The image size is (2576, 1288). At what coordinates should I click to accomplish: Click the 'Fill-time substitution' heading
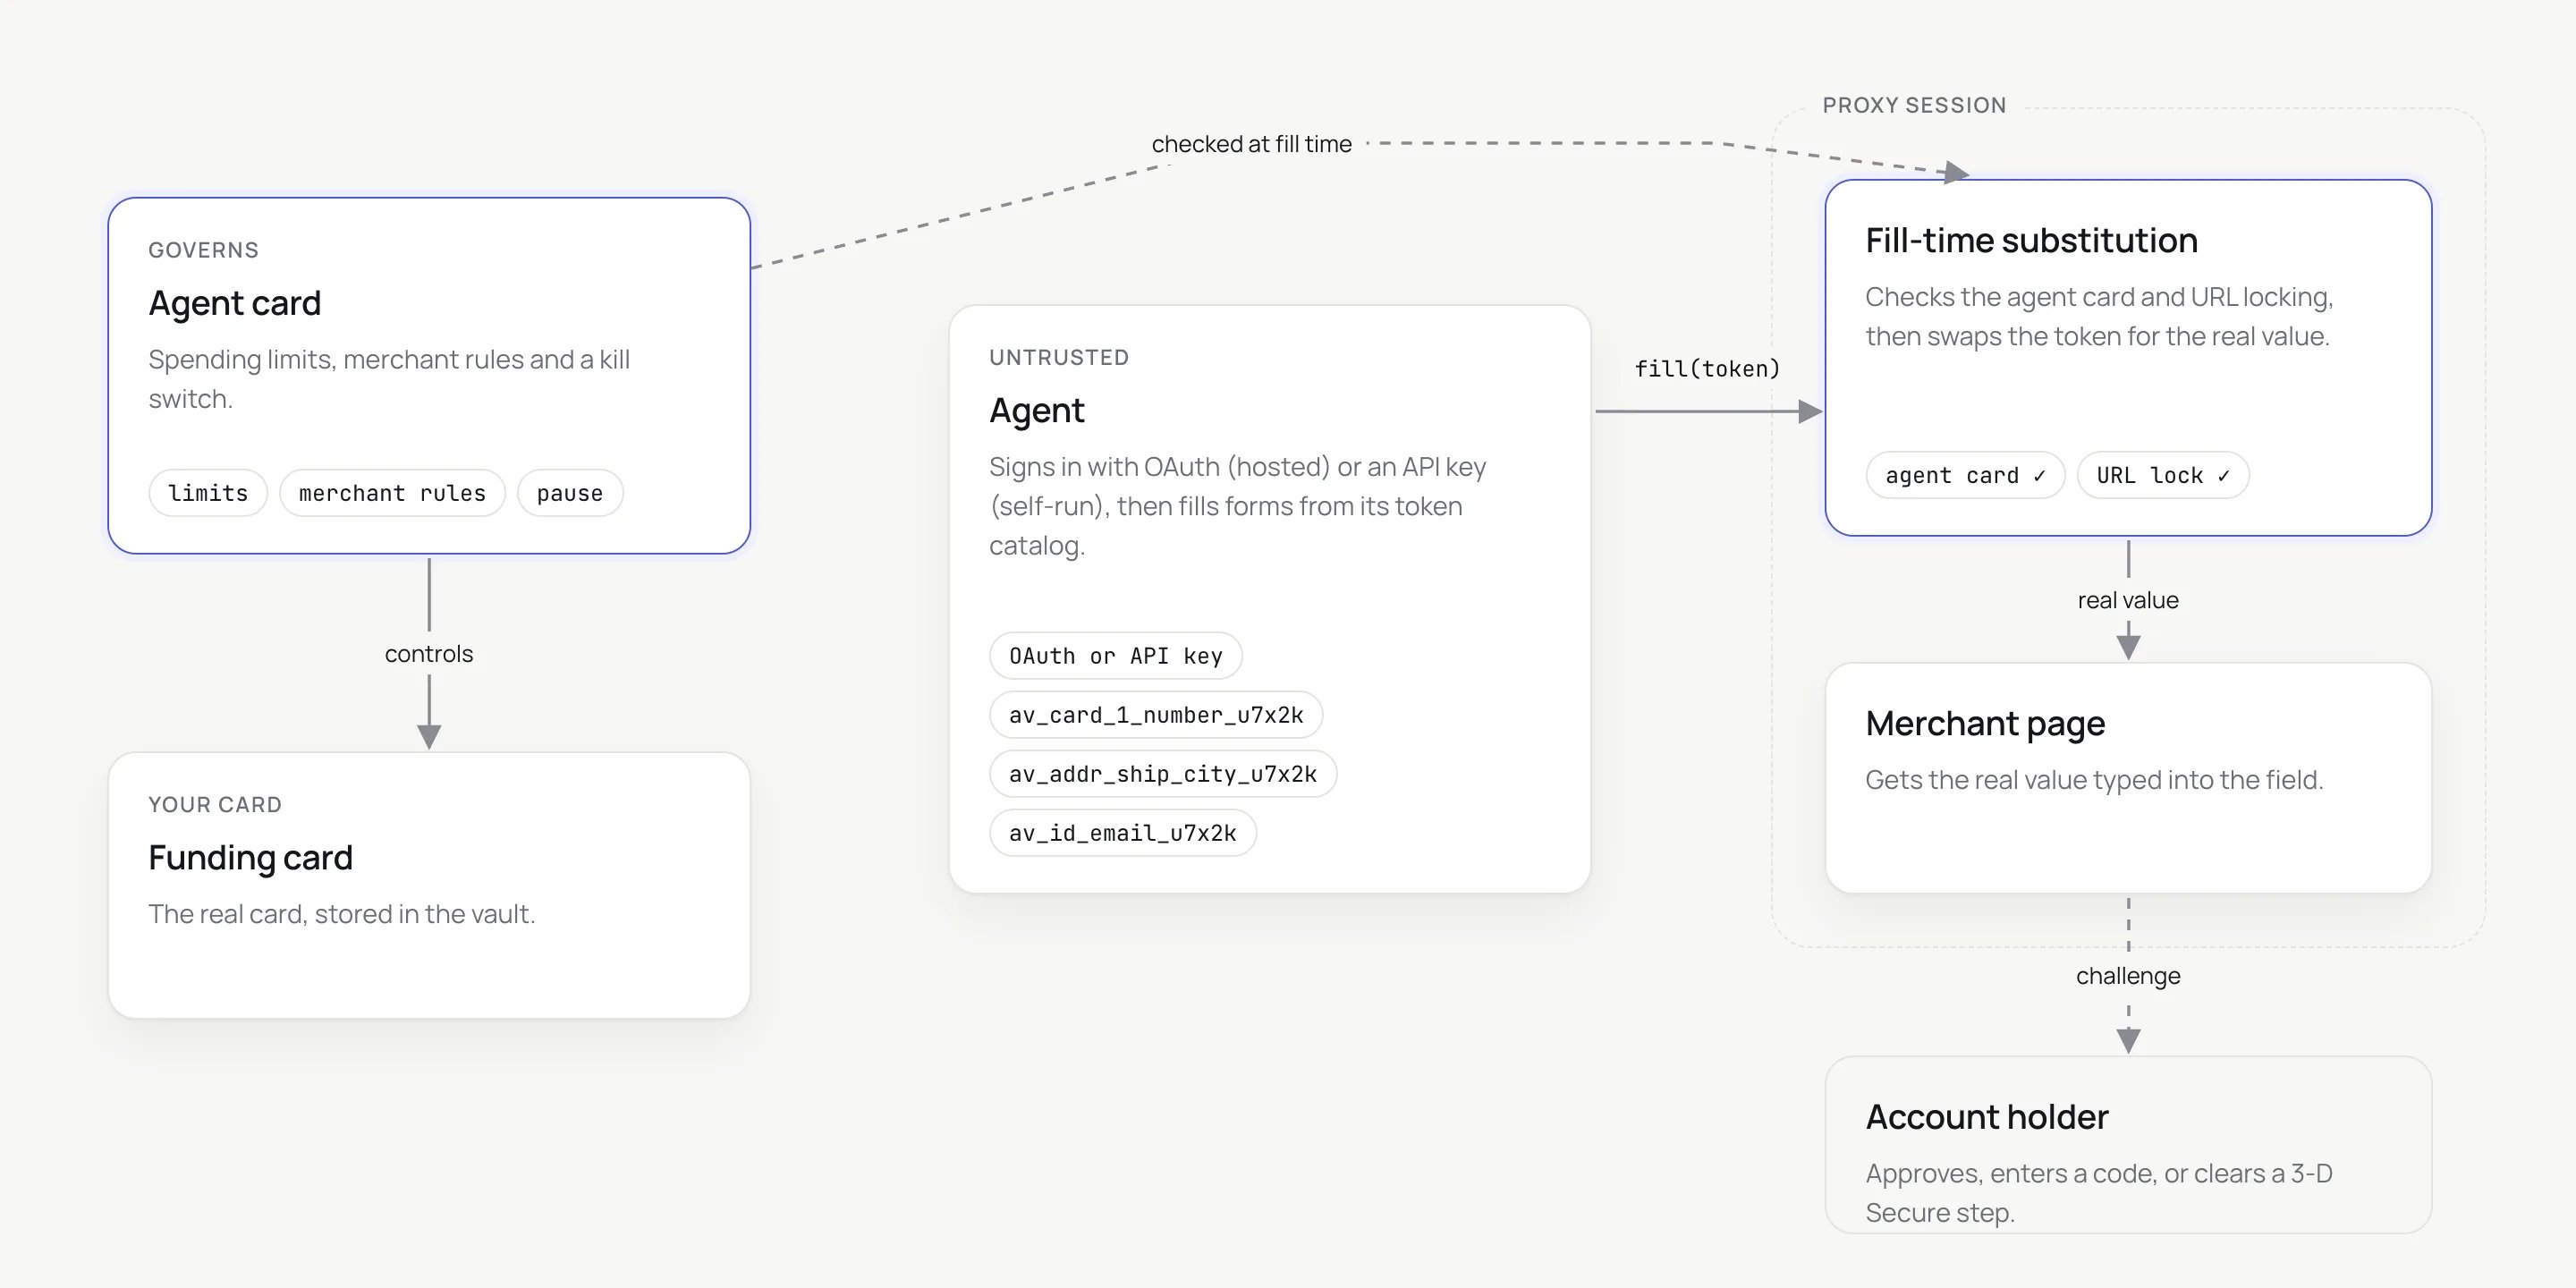coord(2031,241)
